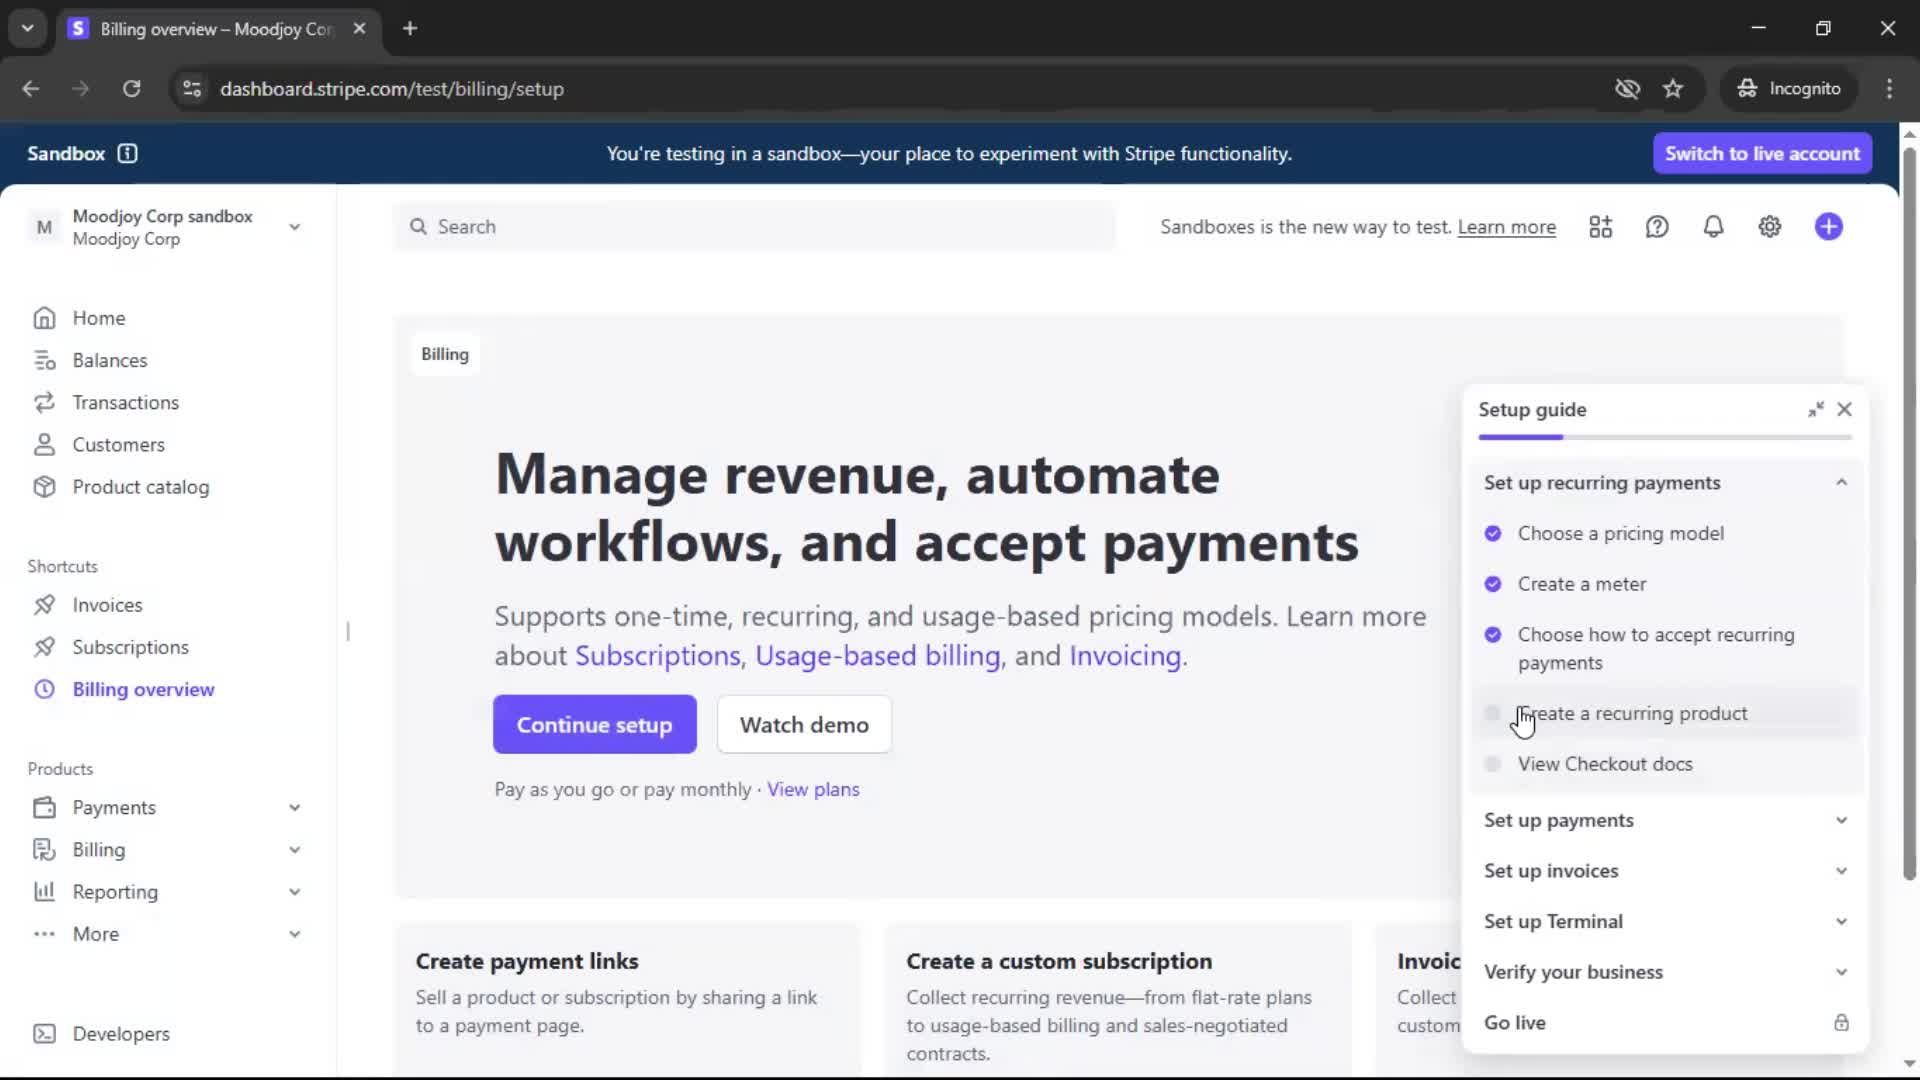The height and width of the screenshot is (1080, 1920).
Task: Expand Billing in Products sidebar
Action: click(x=293, y=850)
